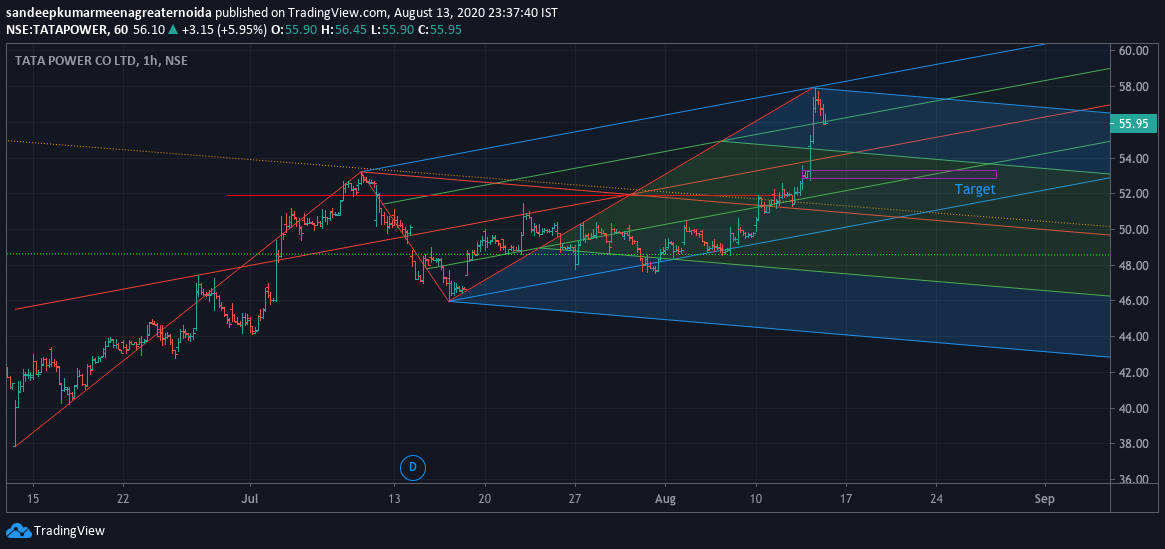Click the Aug label on time axis
This screenshot has height=549, width=1165.
click(666, 496)
